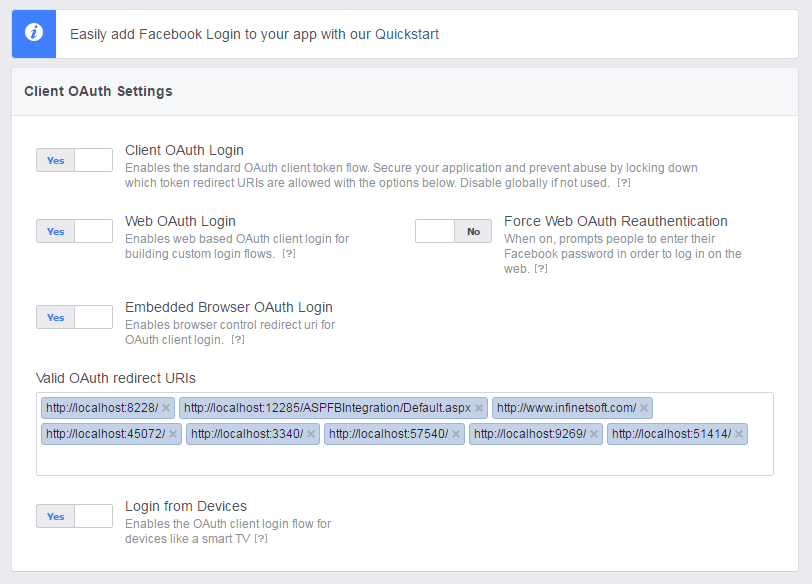Screen dimensions: 812x584
Task: Remove http://localhost:57540/ redirect URI
Action: (x=456, y=434)
